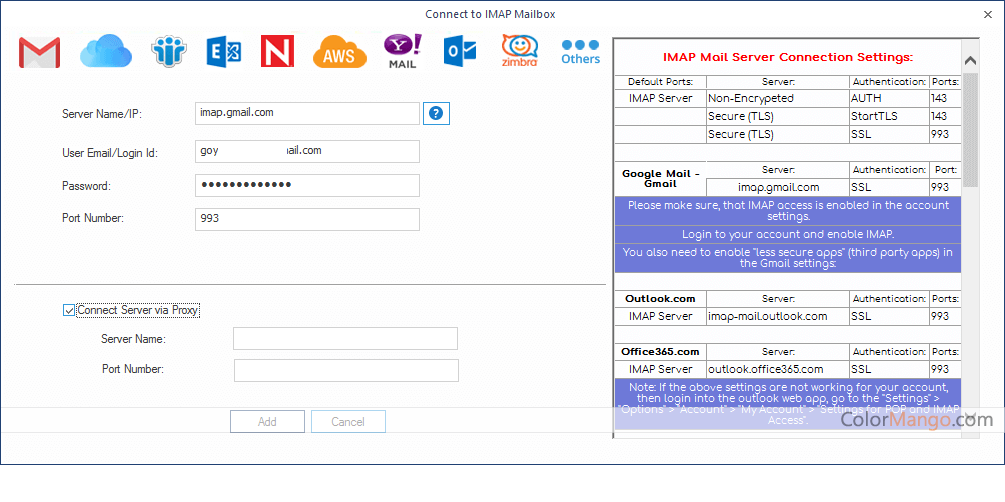Select the Port Number field showing 993
1005x502 pixels.
coord(307,219)
